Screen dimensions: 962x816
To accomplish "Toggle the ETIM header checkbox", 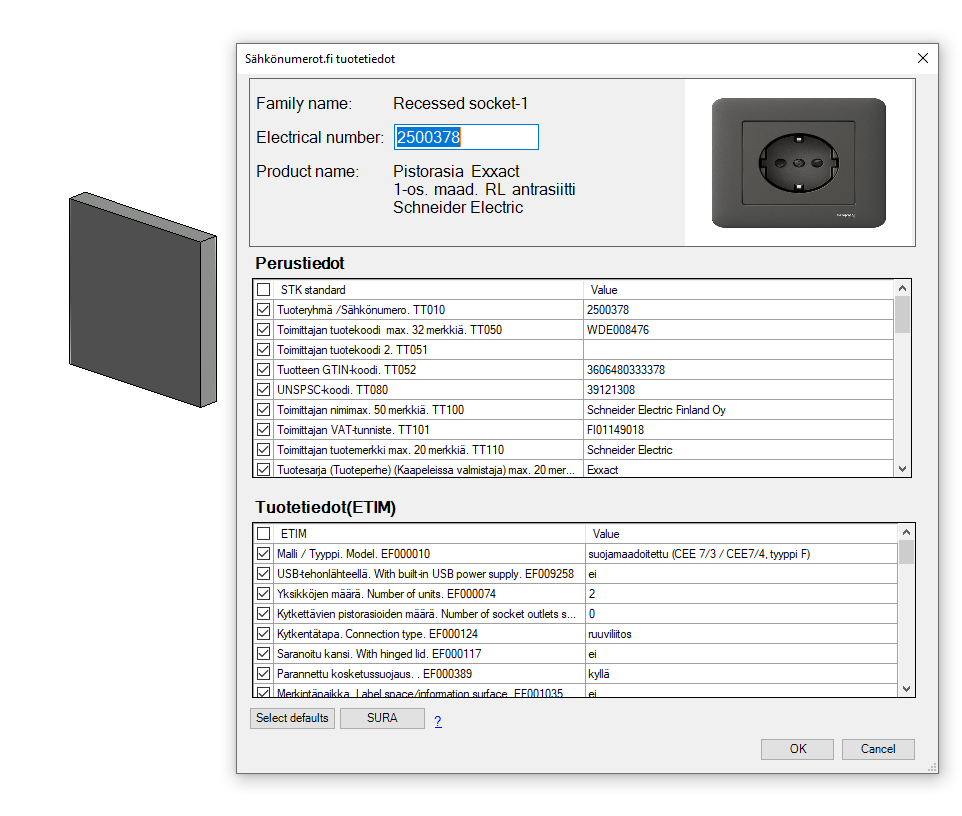I will [x=264, y=534].
